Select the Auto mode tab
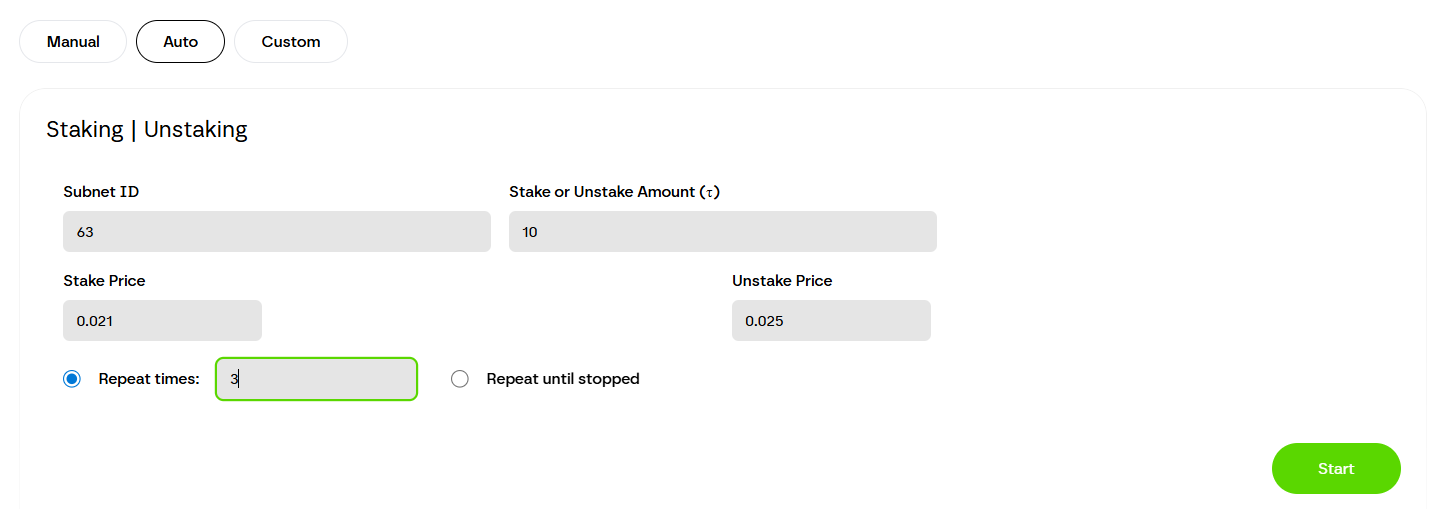Viewport: 1454px width, 509px height. click(180, 42)
